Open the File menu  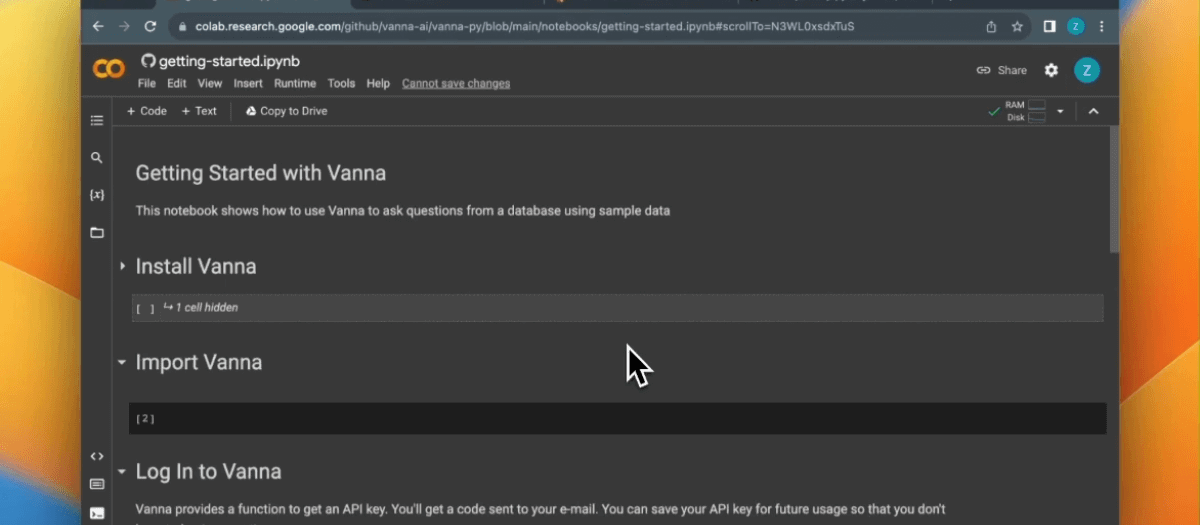click(x=147, y=84)
